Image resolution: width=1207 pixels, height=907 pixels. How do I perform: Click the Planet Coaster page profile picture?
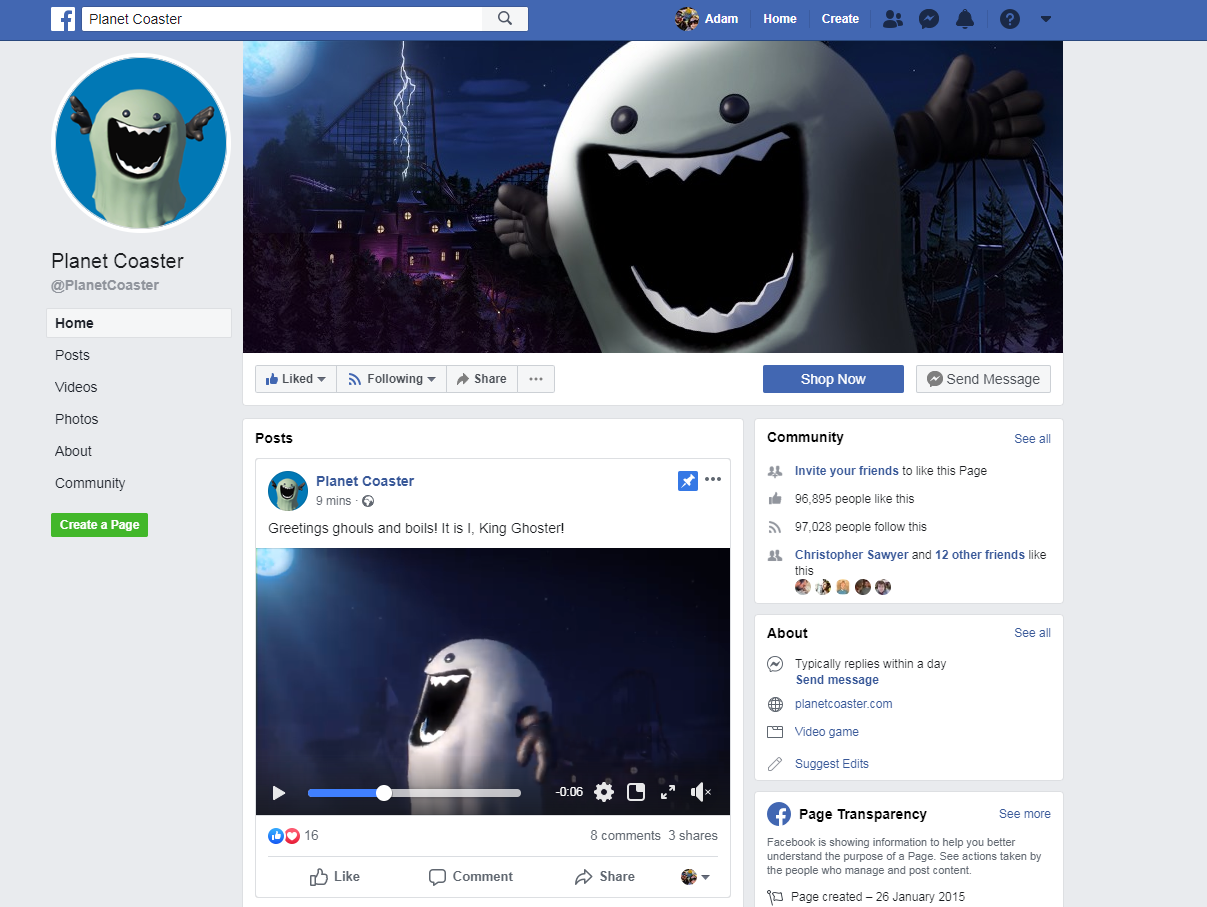click(141, 143)
